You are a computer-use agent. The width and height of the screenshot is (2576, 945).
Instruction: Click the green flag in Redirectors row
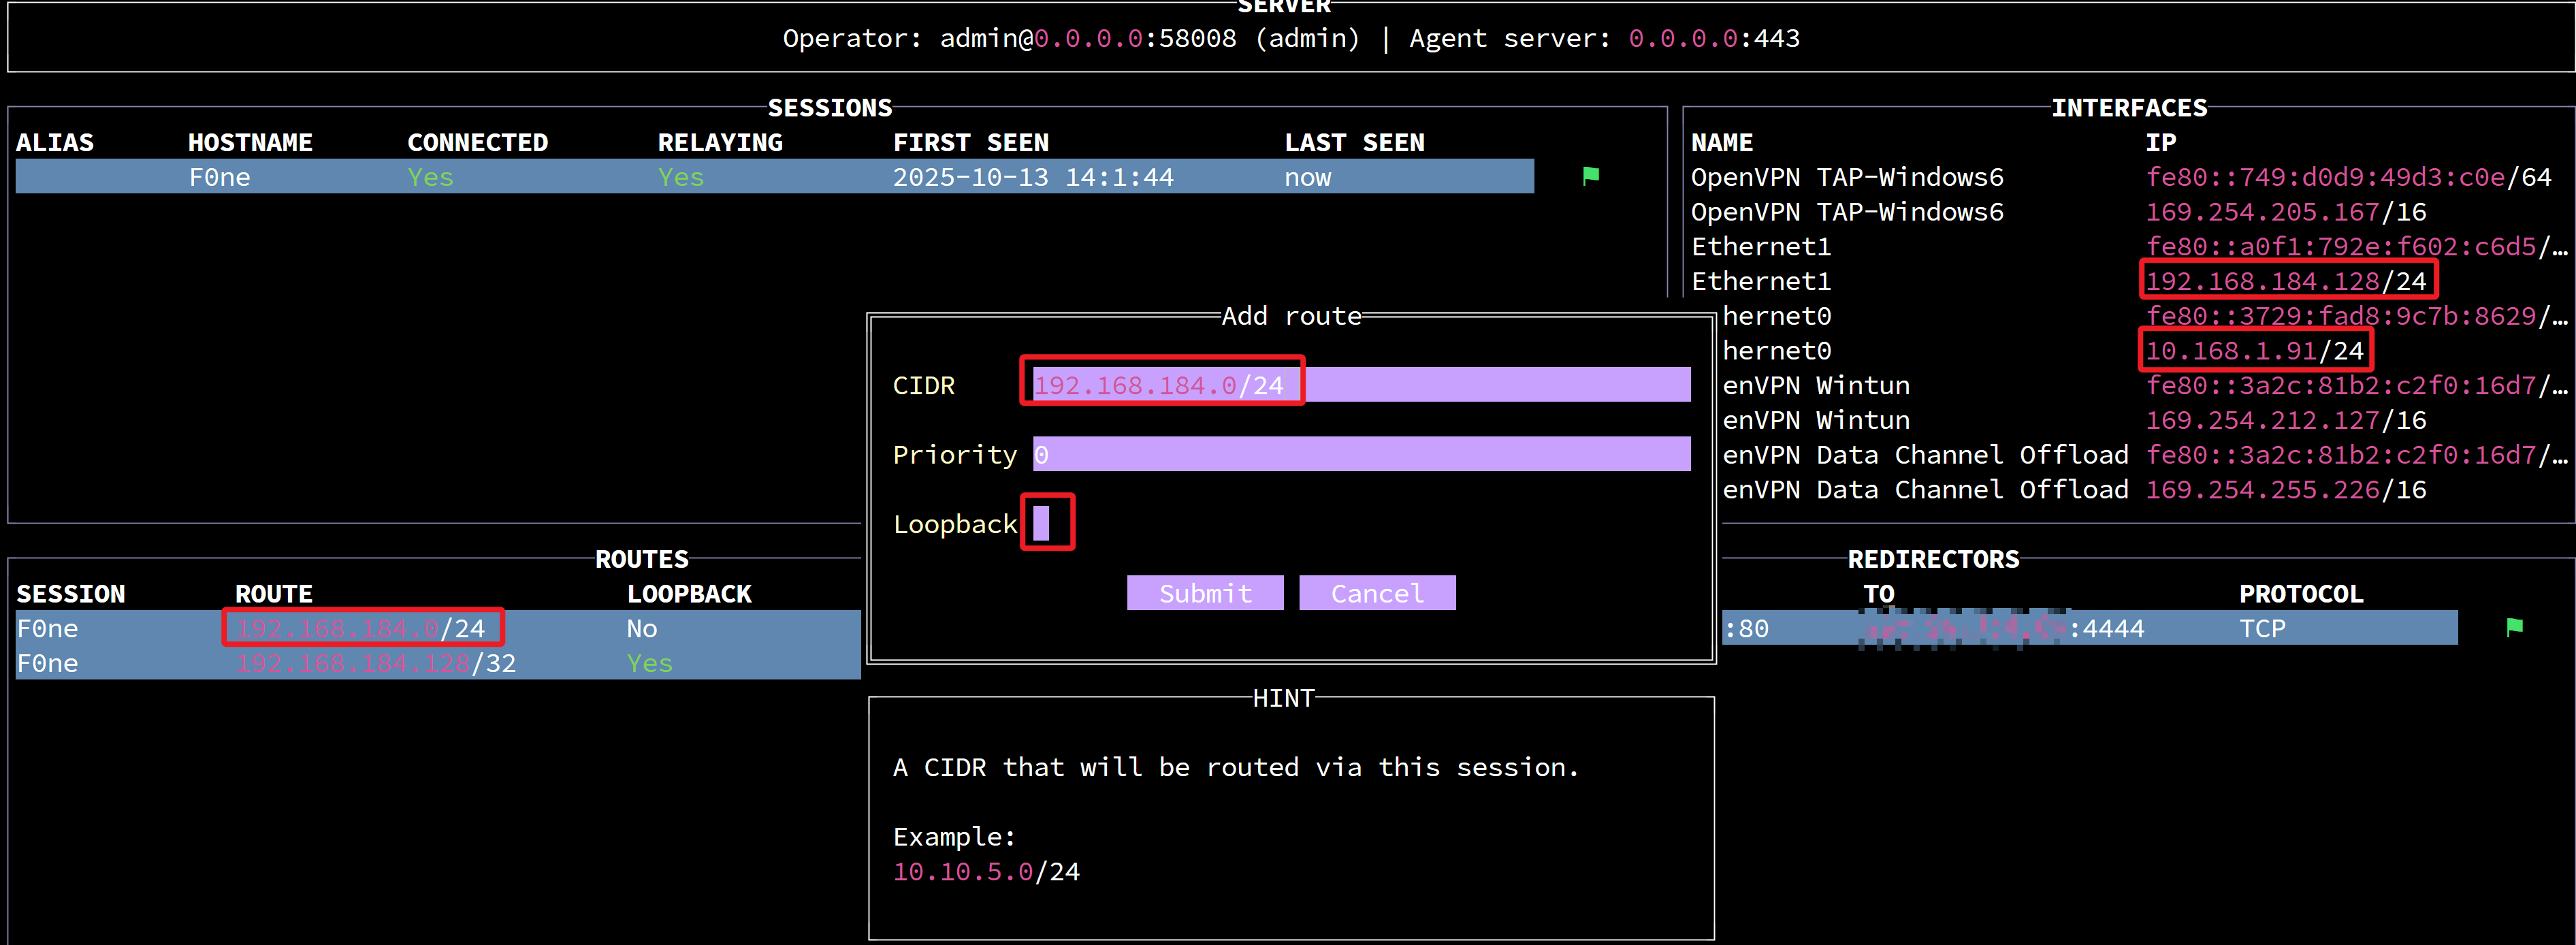click(2514, 627)
